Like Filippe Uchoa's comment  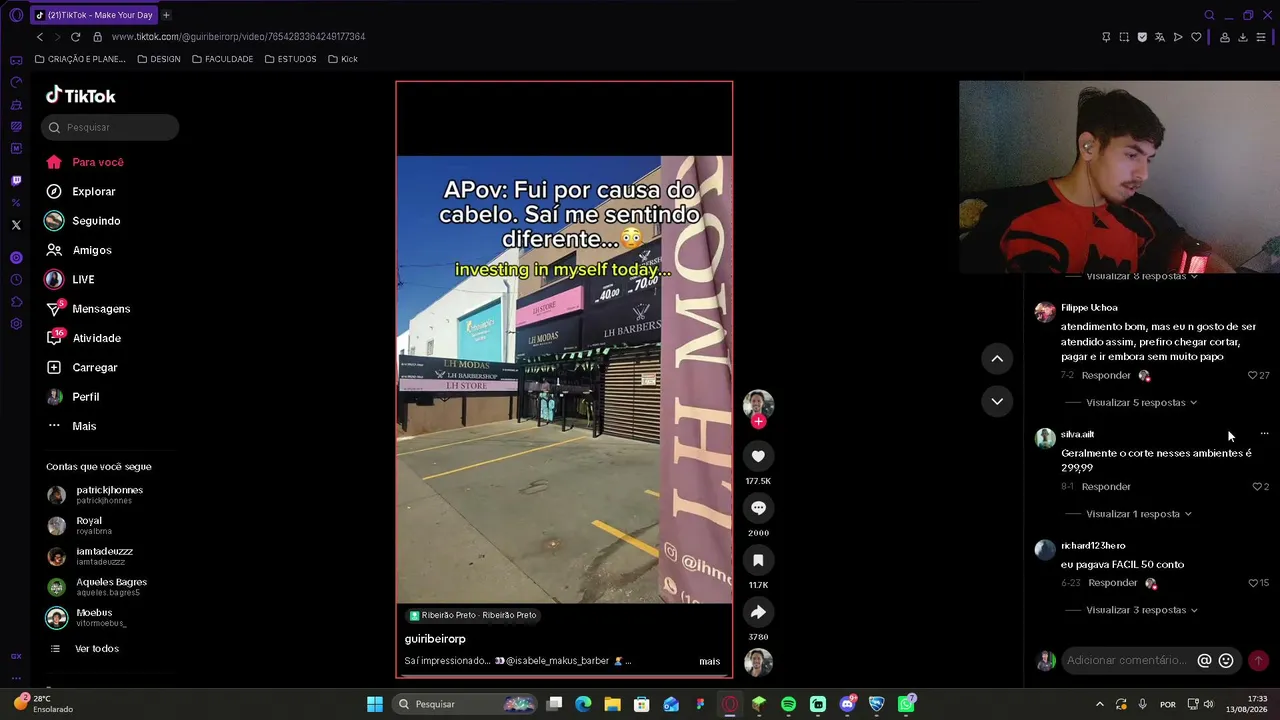[x=1252, y=376]
